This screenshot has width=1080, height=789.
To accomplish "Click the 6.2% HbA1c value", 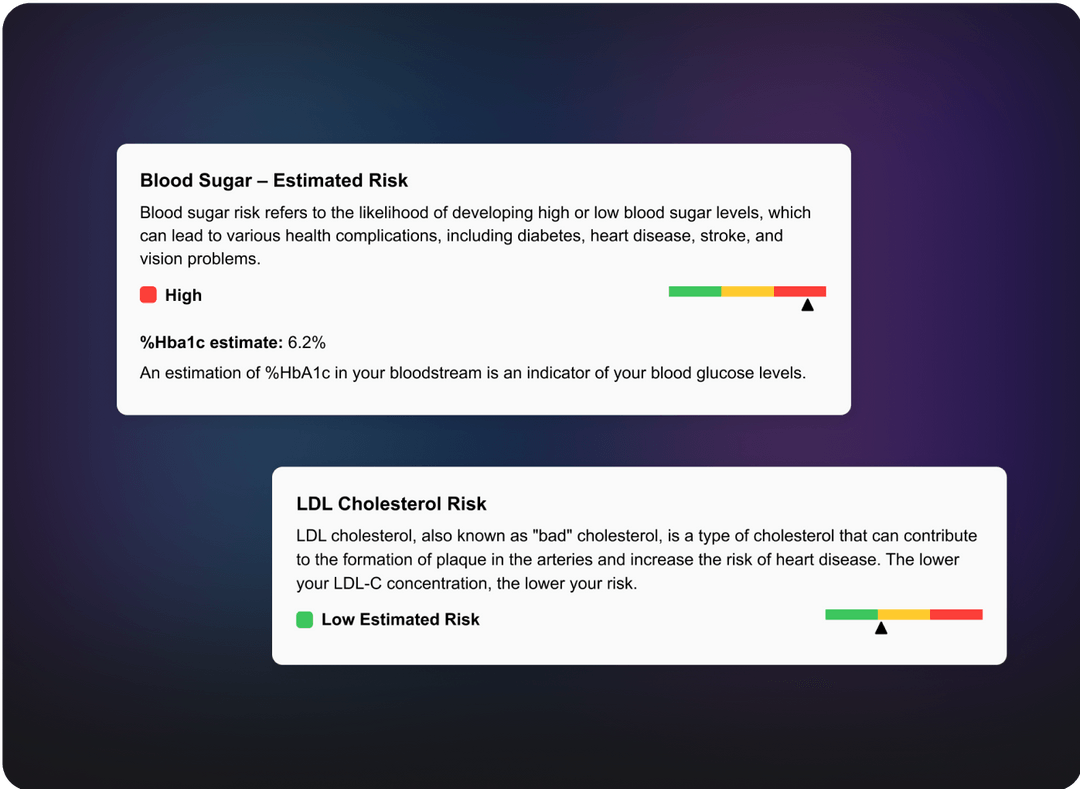I will (306, 341).
